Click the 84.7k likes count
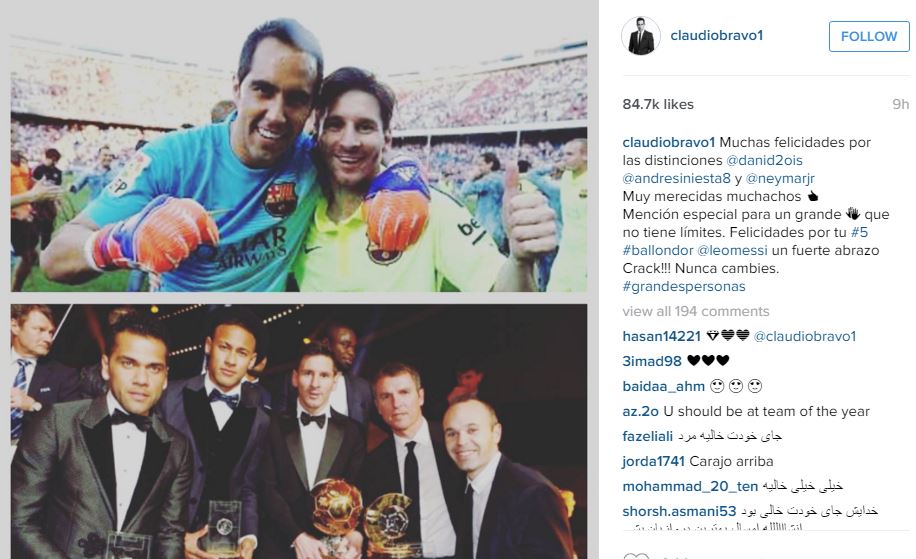This screenshot has width=916, height=559. [x=658, y=105]
